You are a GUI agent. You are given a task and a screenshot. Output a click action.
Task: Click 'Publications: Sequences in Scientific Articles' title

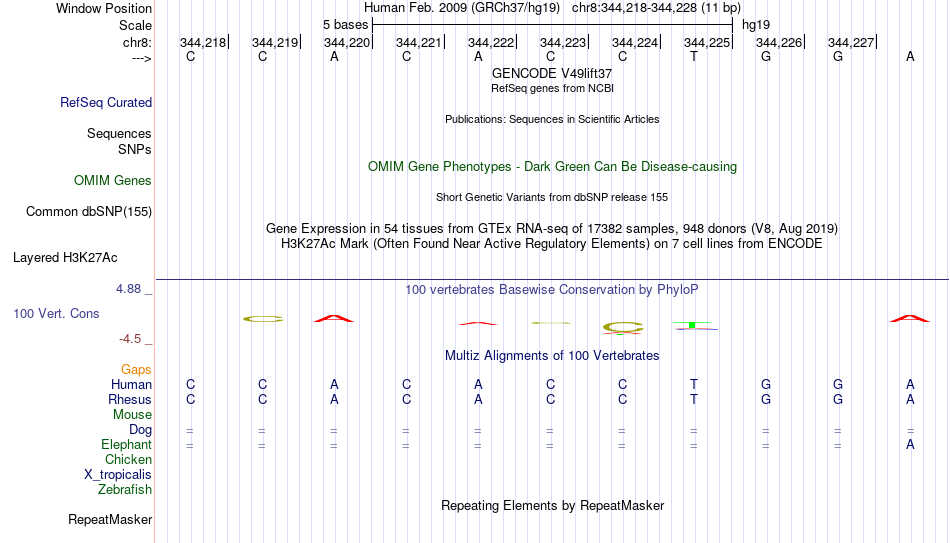(x=552, y=119)
